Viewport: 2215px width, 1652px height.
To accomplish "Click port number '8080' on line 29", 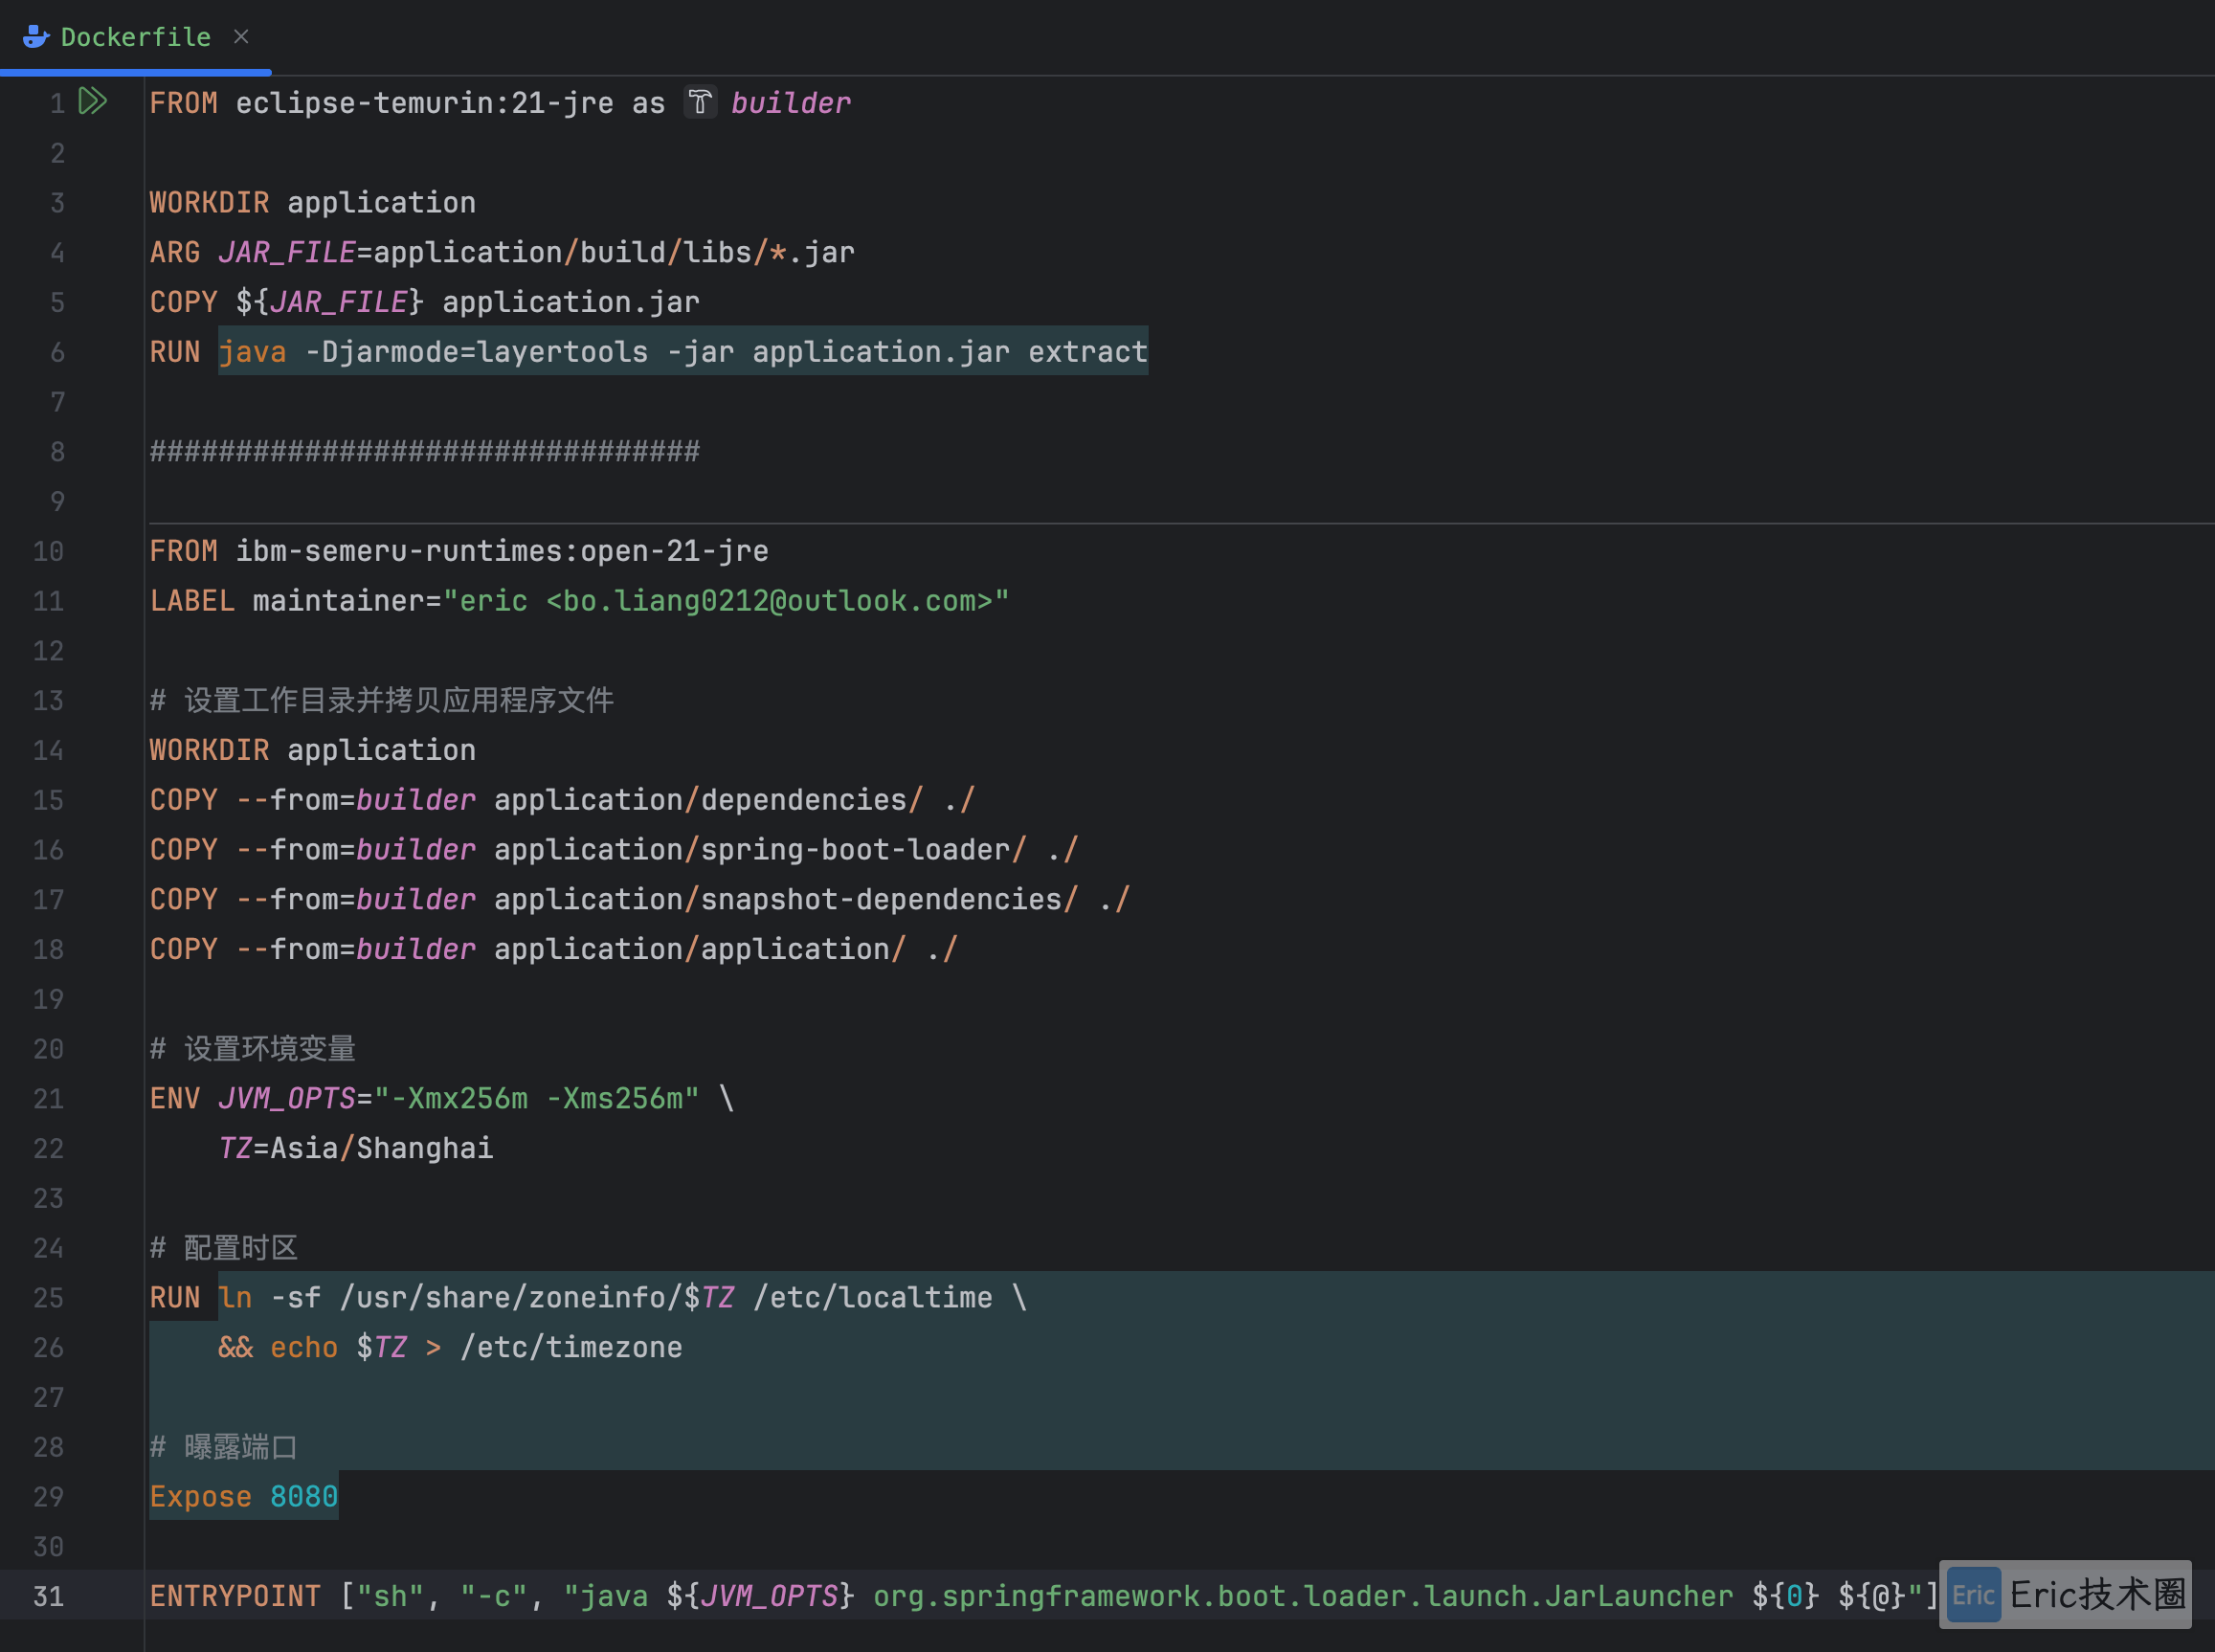I will [304, 1497].
